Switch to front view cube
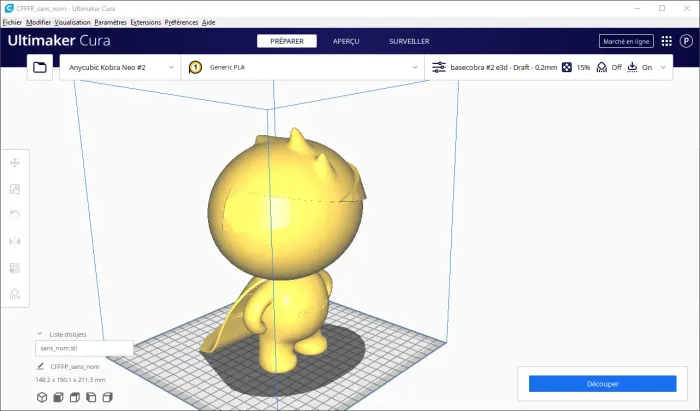Screen dimensions: 700x411 [58, 397]
